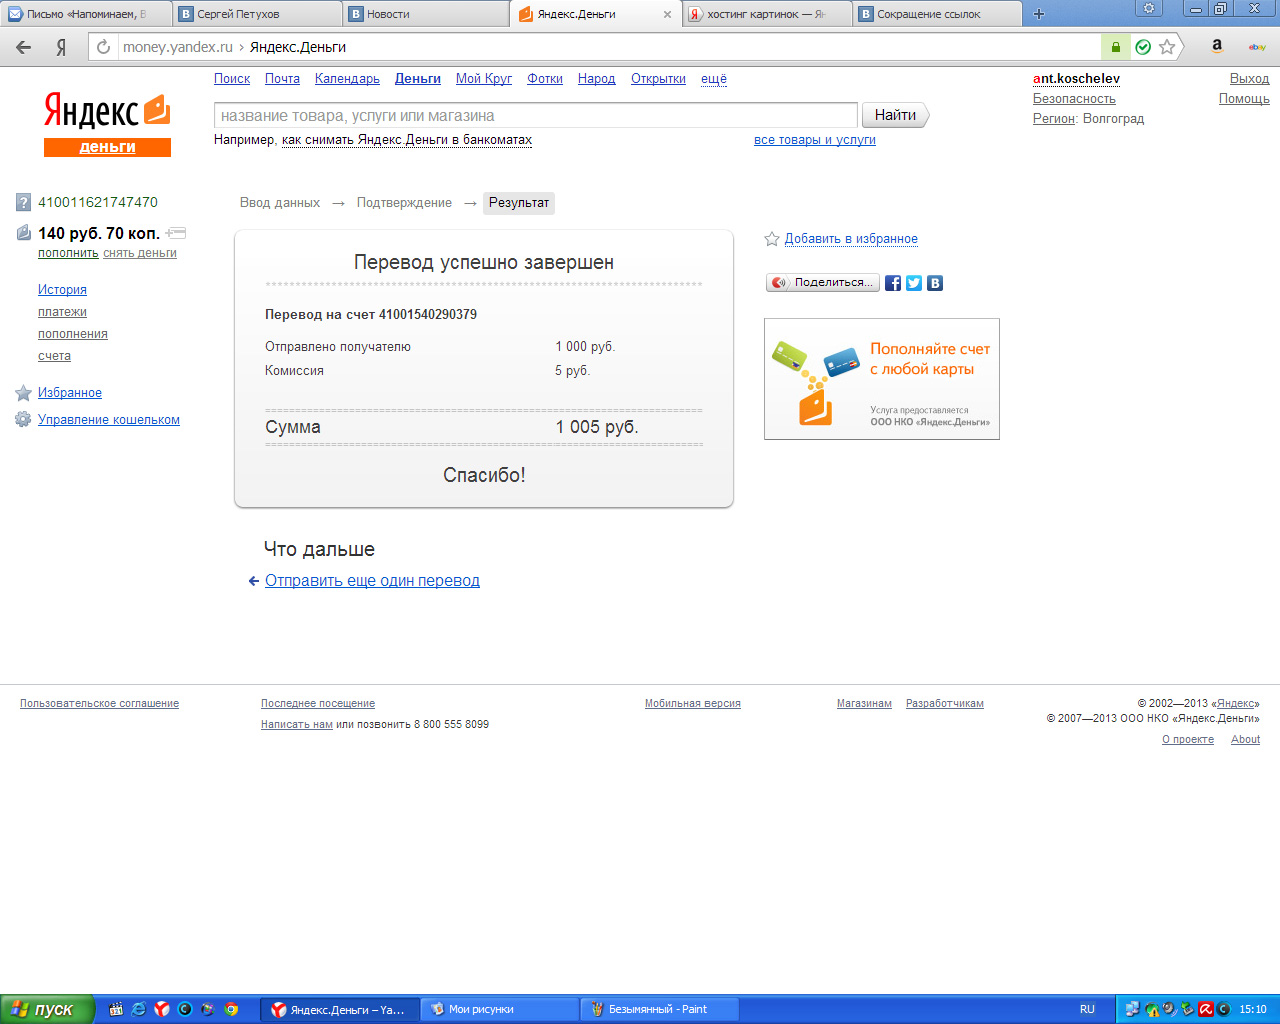Bookmark the page with the star icon
The width and height of the screenshot is (1280, 1024).
point(1167,47)
